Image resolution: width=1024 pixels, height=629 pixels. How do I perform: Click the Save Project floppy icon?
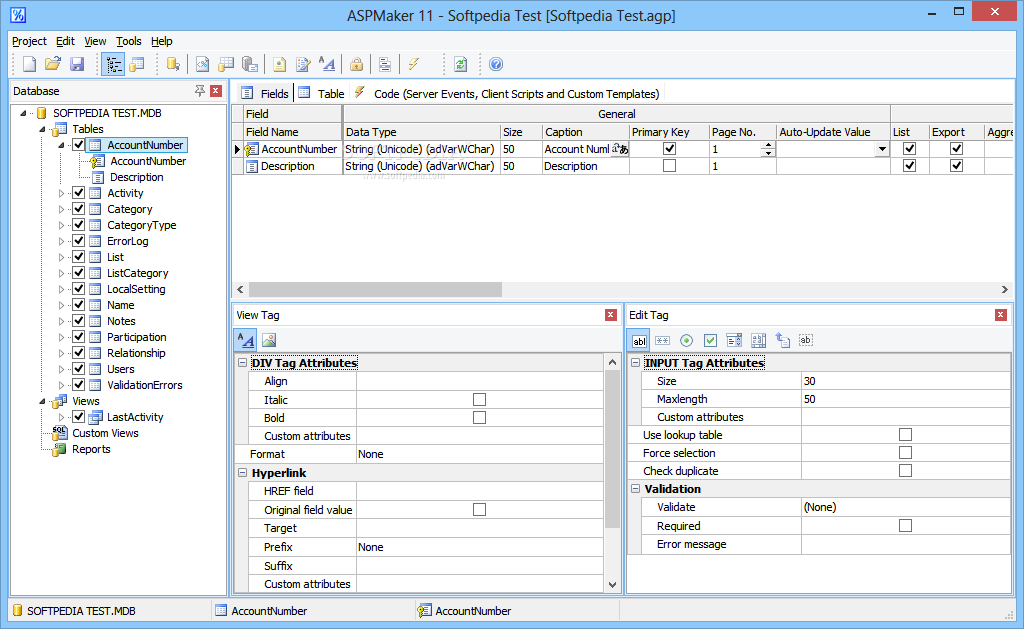click(x=77, y=64)
